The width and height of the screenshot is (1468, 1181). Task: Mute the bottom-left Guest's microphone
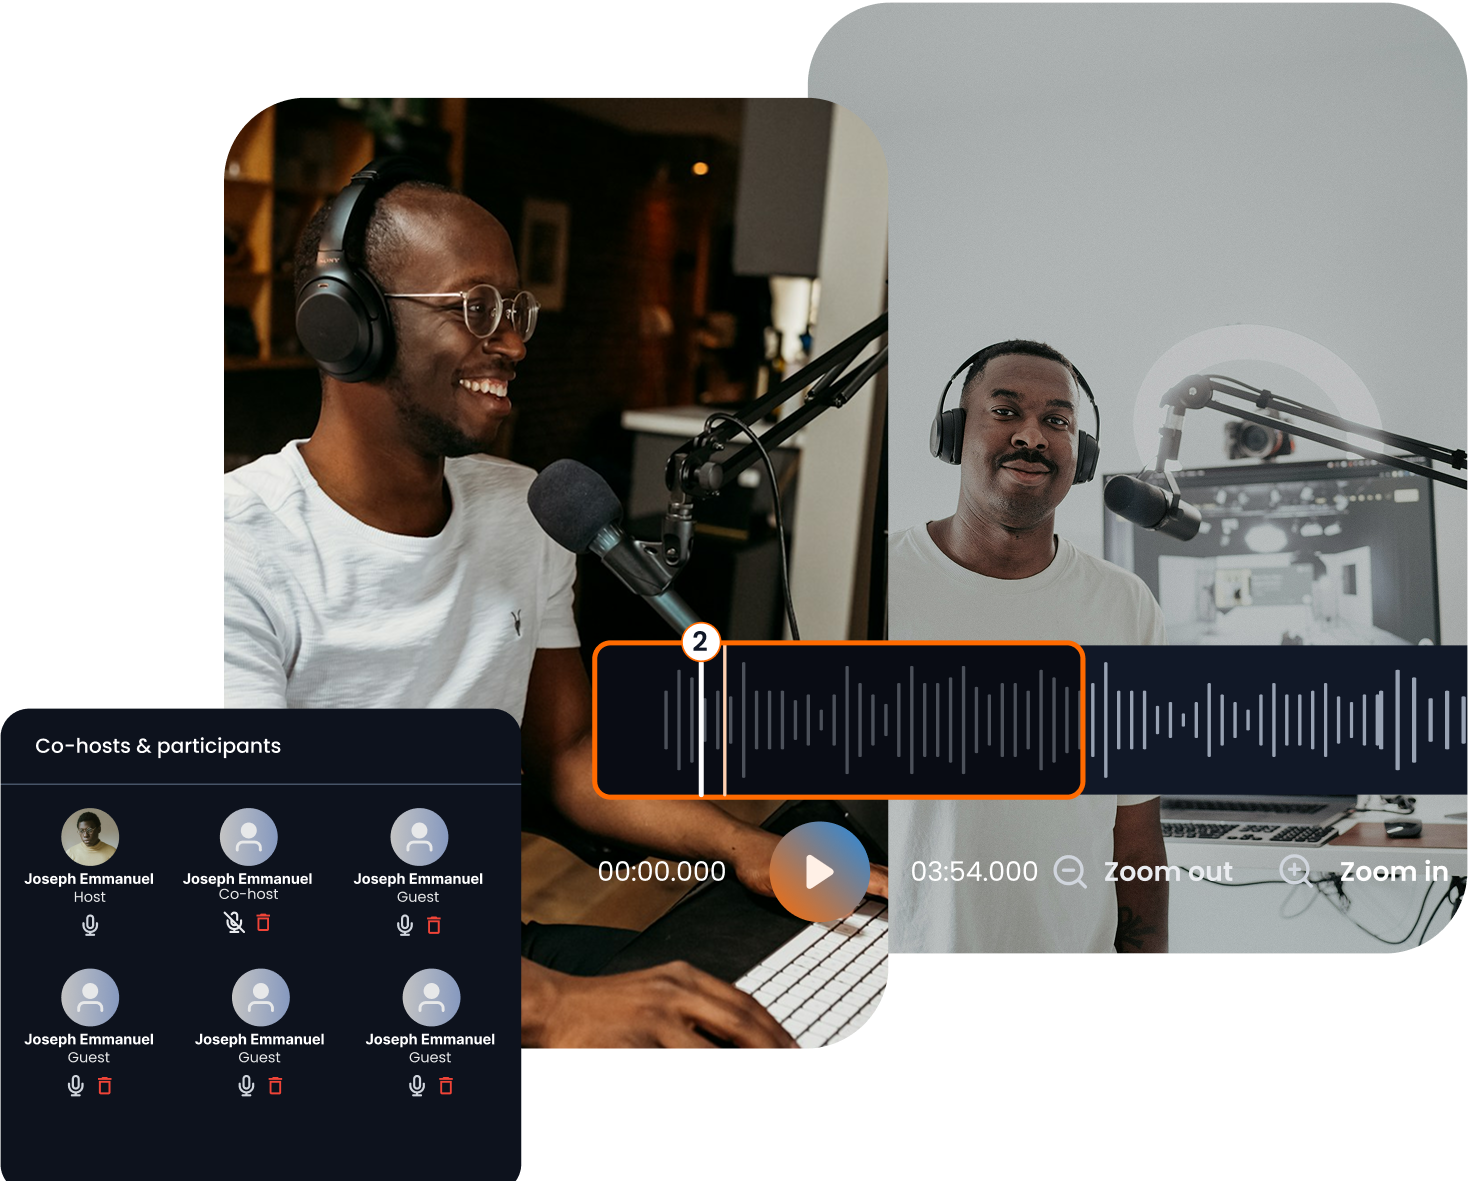[76, 1085]
